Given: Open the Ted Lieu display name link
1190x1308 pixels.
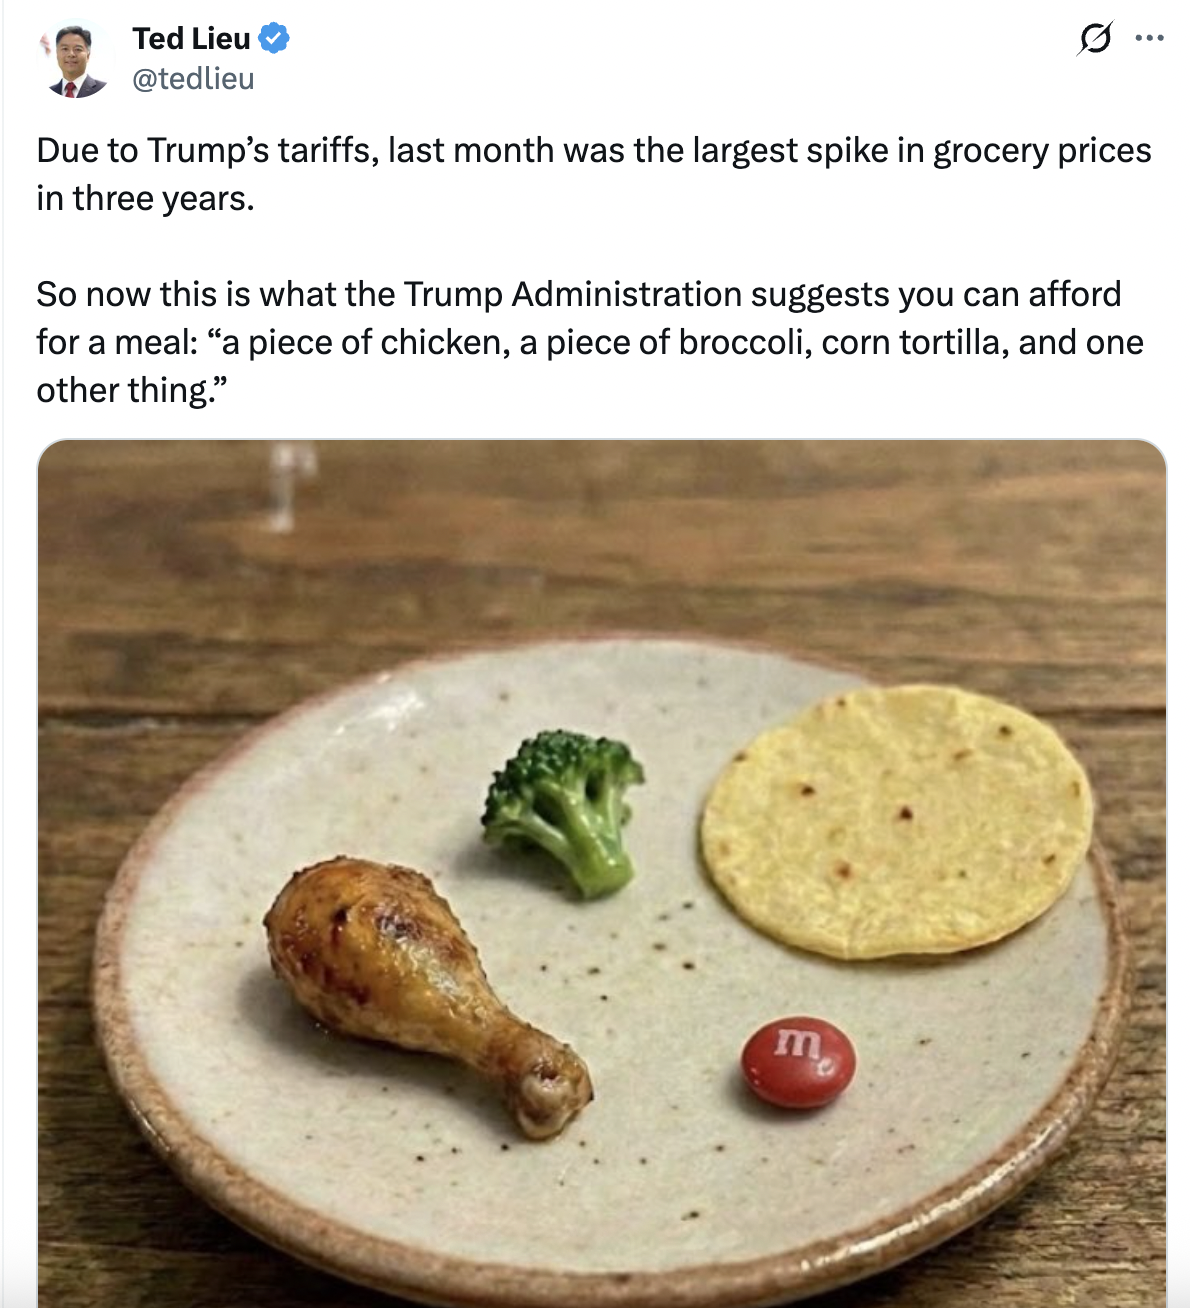Looking at the screenshot, I should [191, 39].
